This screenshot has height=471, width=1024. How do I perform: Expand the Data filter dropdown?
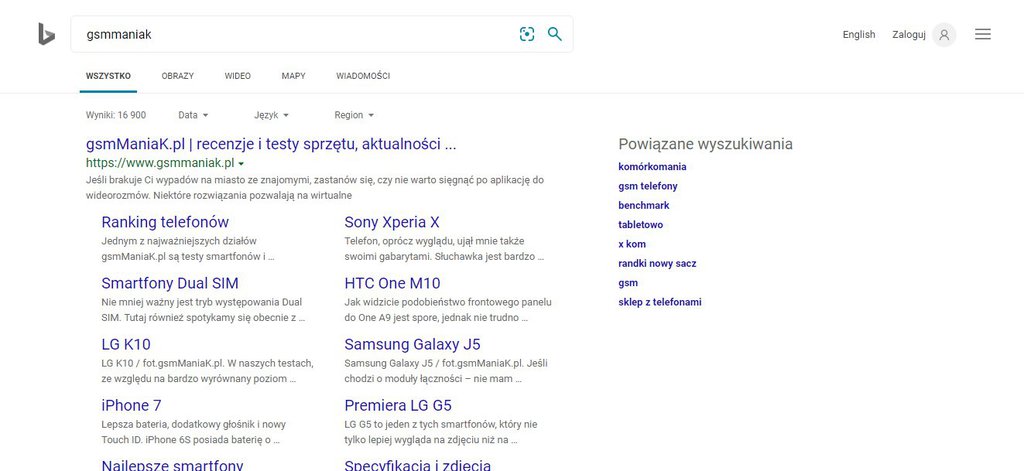coord(193,115)
